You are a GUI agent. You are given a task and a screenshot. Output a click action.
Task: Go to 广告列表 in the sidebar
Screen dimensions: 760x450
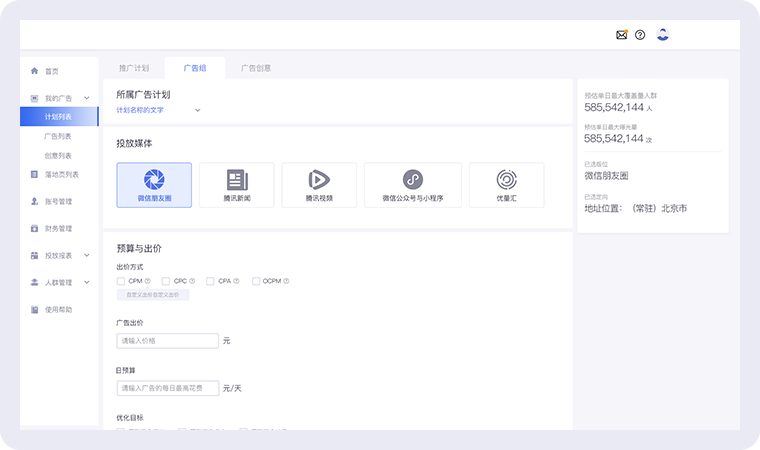(x=57, y=136)
